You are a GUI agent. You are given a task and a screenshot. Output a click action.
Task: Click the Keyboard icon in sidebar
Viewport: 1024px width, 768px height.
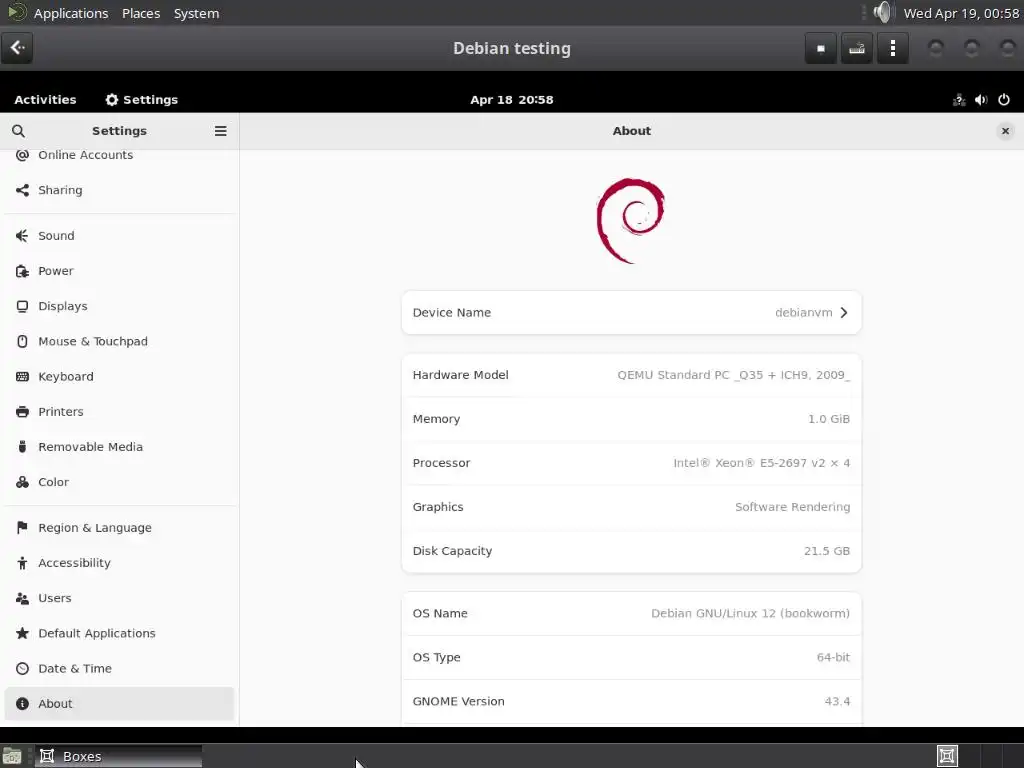point(22,377)
